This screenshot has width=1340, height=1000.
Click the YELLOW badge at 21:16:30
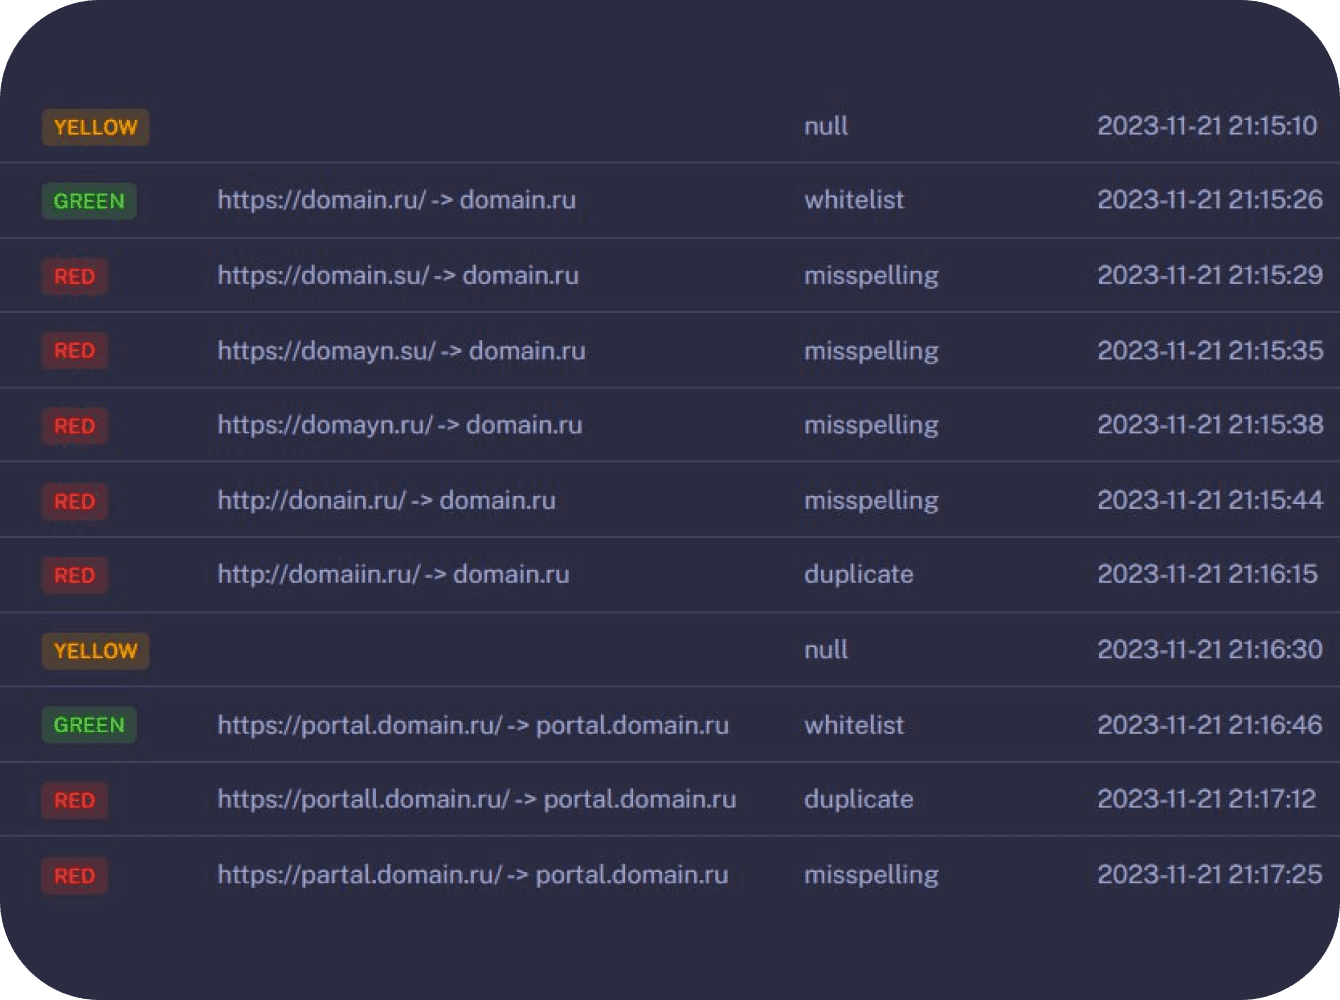(x=95, y=651)
